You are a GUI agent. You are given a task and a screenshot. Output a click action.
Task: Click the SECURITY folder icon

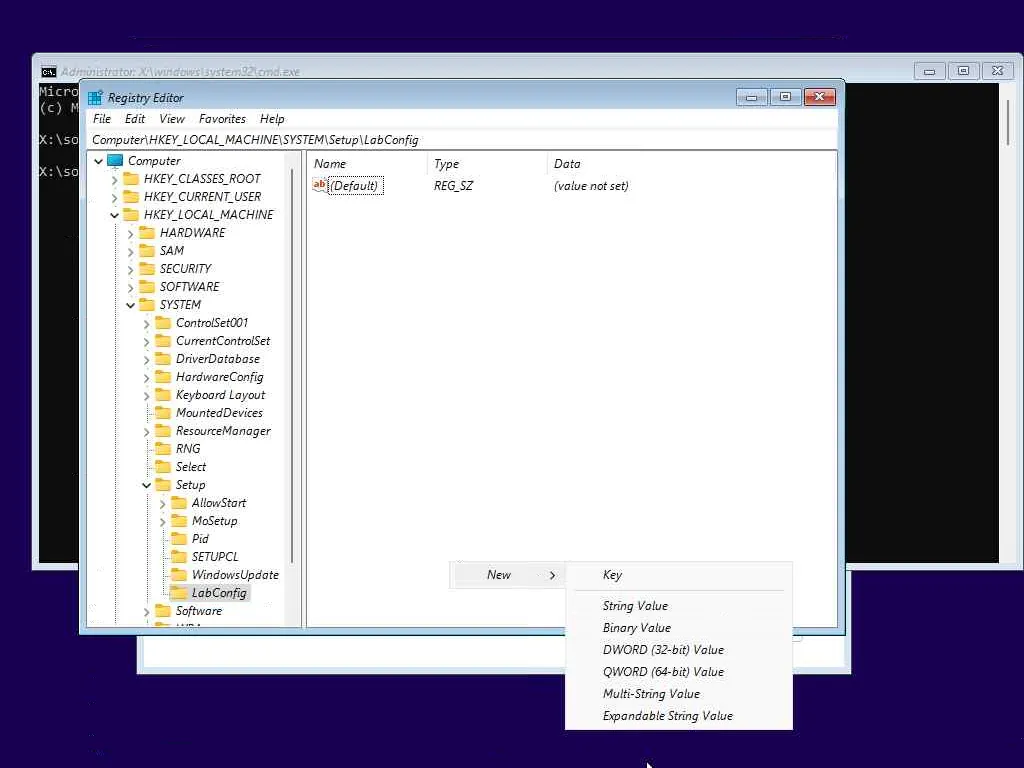(x=147, y=268)
